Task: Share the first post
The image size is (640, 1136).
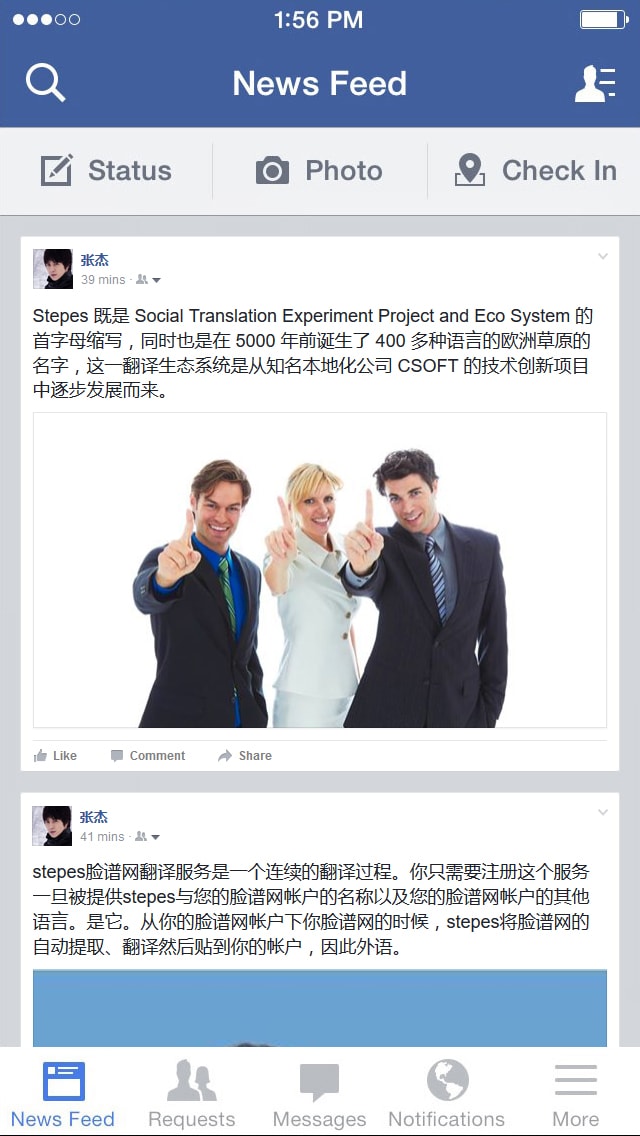Action: (245, 756)
